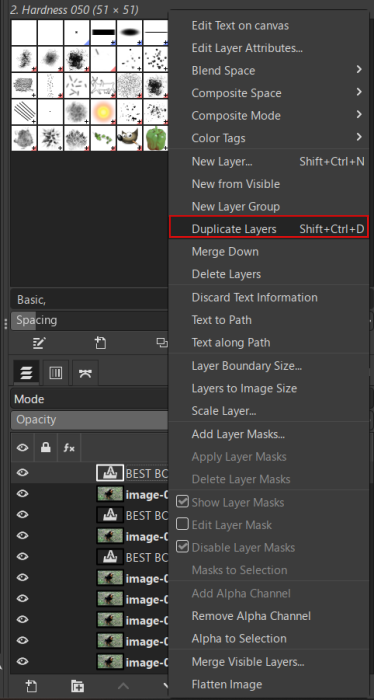Click the duplicate brush icon

point(162,343)
